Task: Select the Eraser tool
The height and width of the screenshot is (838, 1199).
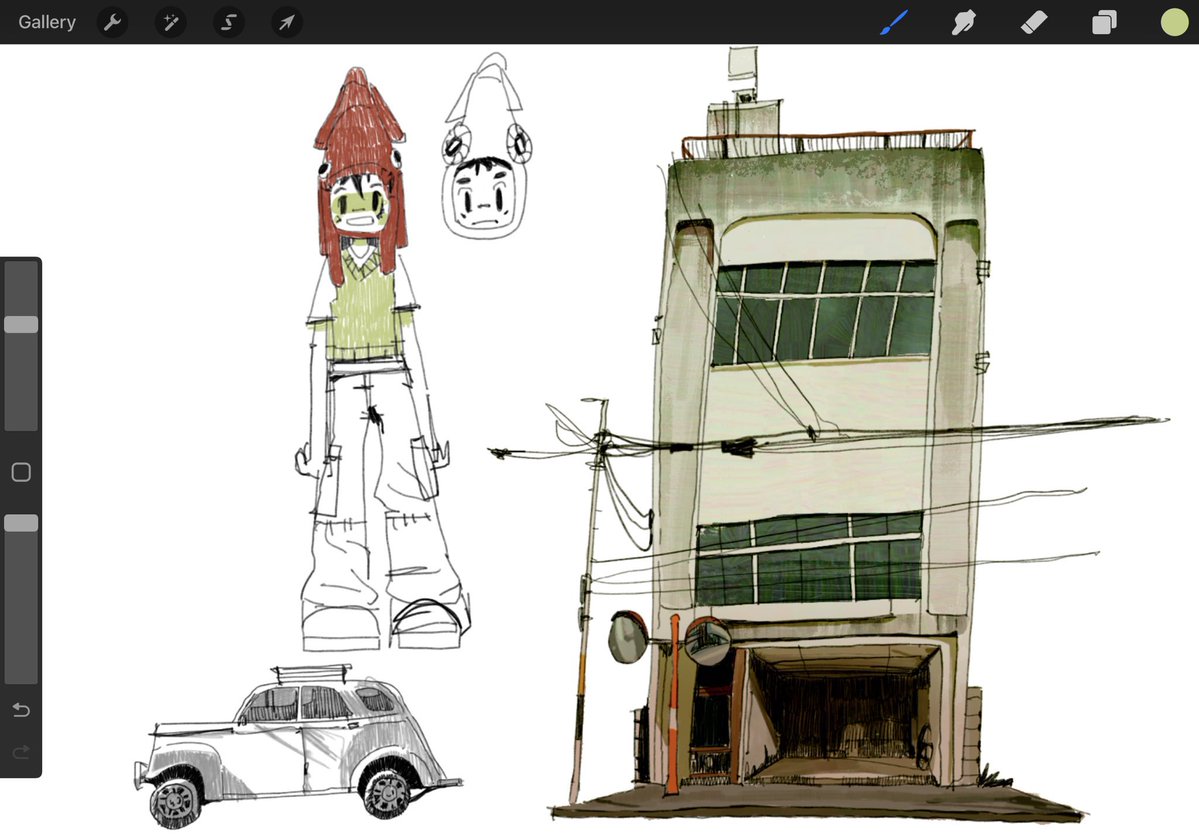Action: (x=1034, y=22)
